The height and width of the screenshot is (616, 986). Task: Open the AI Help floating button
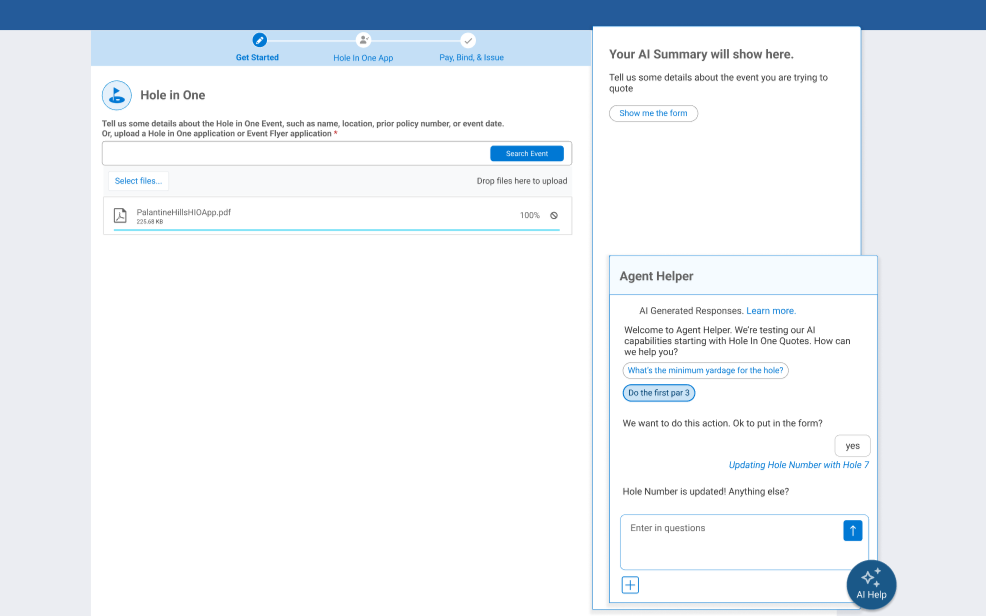click(871, 585)
